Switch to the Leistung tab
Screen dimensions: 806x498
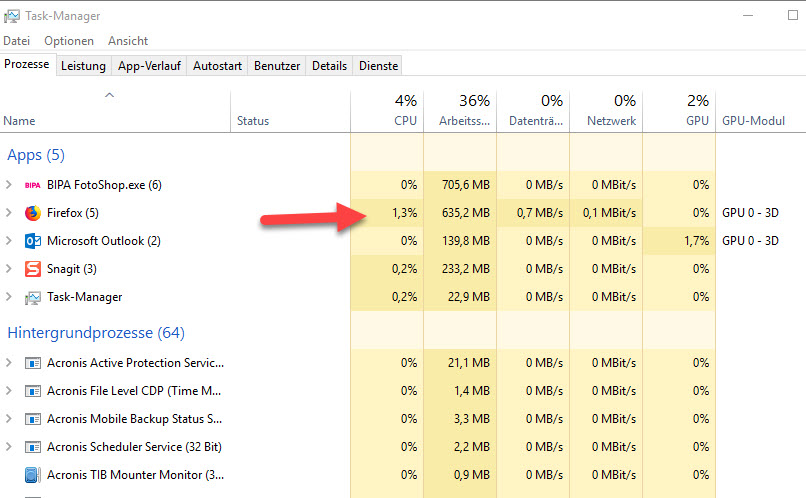point(83,66)
